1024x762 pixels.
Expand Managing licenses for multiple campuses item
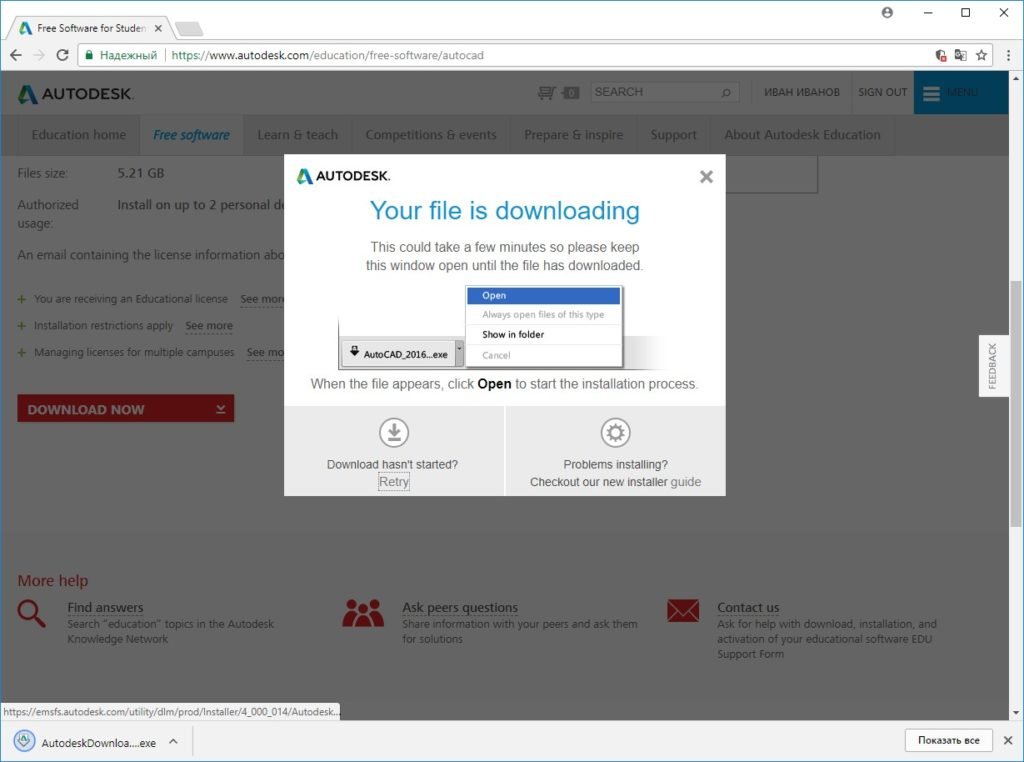click(22, 353)
